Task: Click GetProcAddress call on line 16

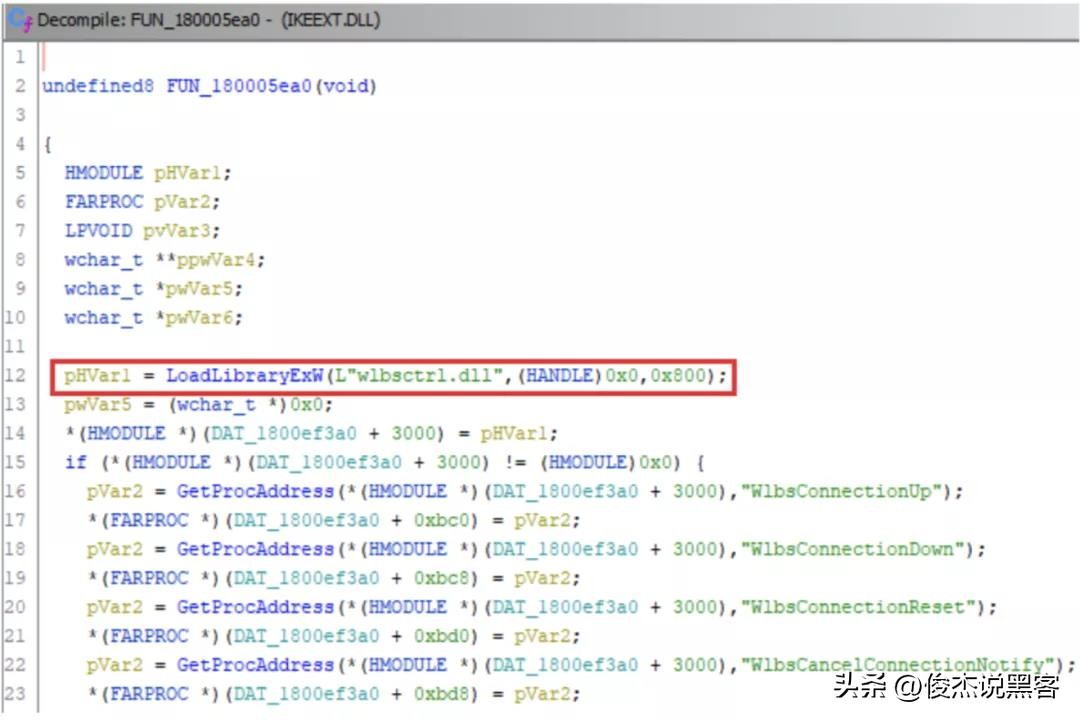Action: pos(255,491)
